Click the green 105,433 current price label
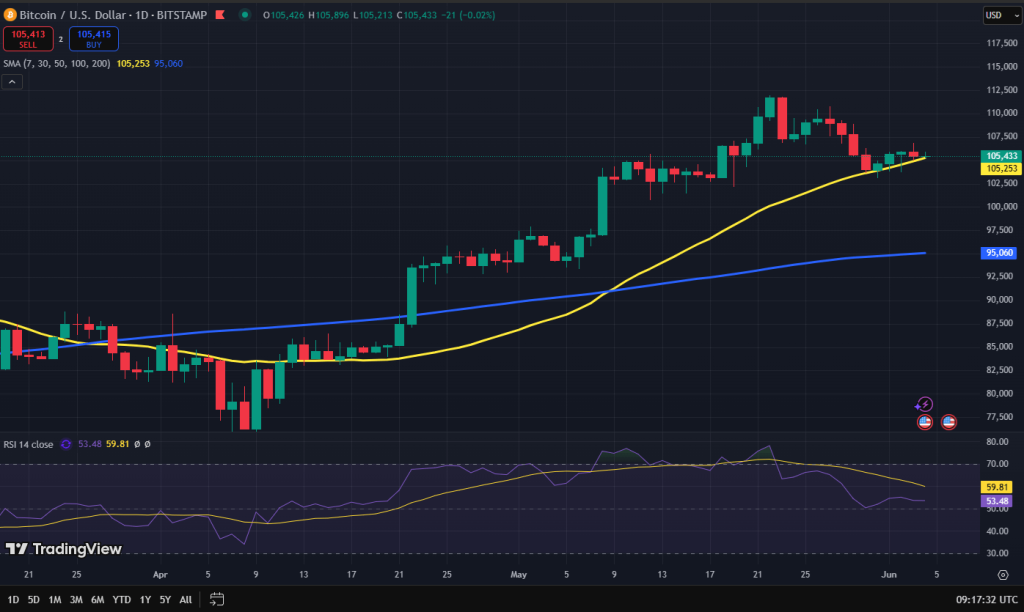The width and height of the screenshot is (1024, 612). click(x=1000, y=155)
